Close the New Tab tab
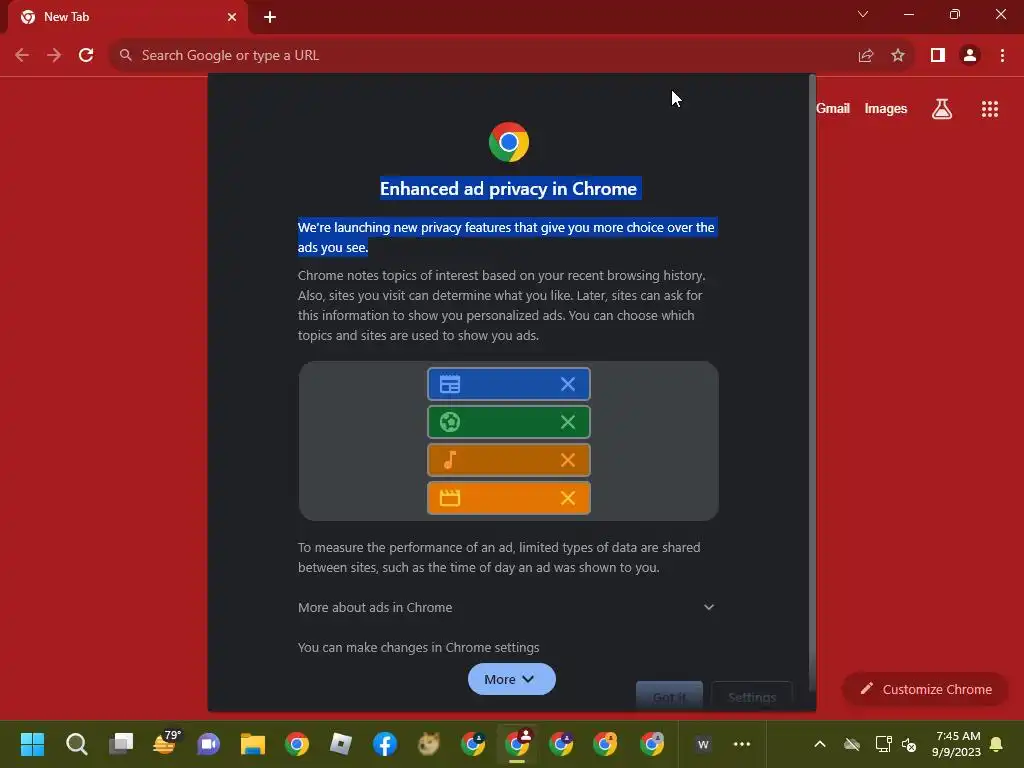The image size is (1024, 768). point(232,17)
